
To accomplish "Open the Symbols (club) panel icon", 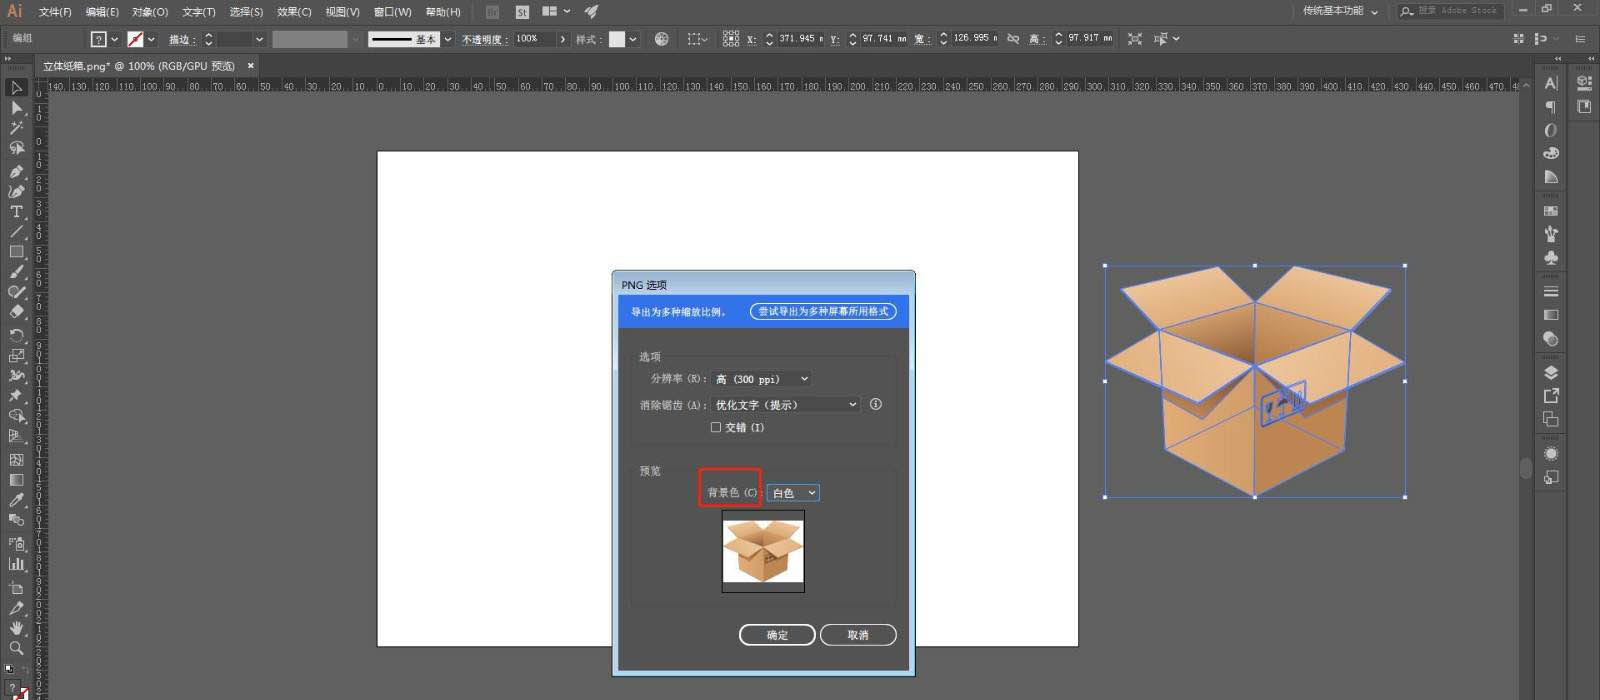I will 1551,258.
